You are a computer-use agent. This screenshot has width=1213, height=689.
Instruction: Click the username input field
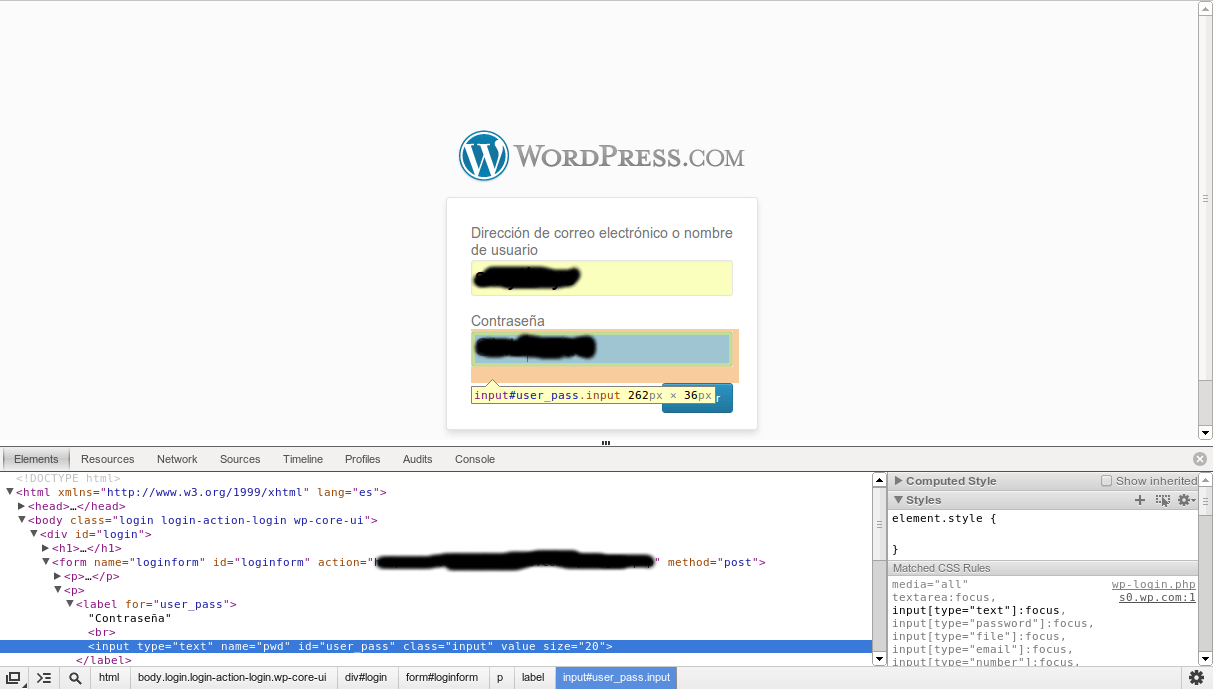(x=601, y=278)
